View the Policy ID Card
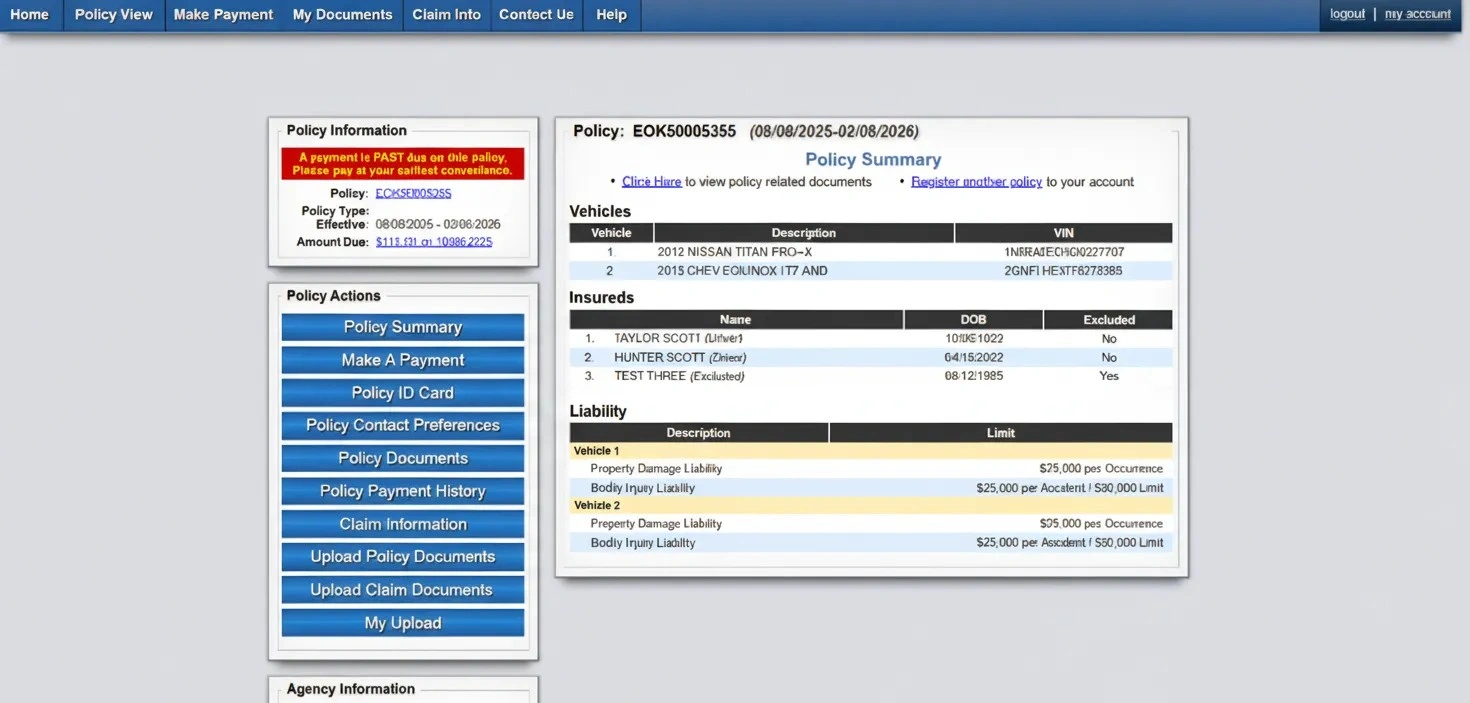The height and width of the screenshot is (703, 1470). pos(402,393)
